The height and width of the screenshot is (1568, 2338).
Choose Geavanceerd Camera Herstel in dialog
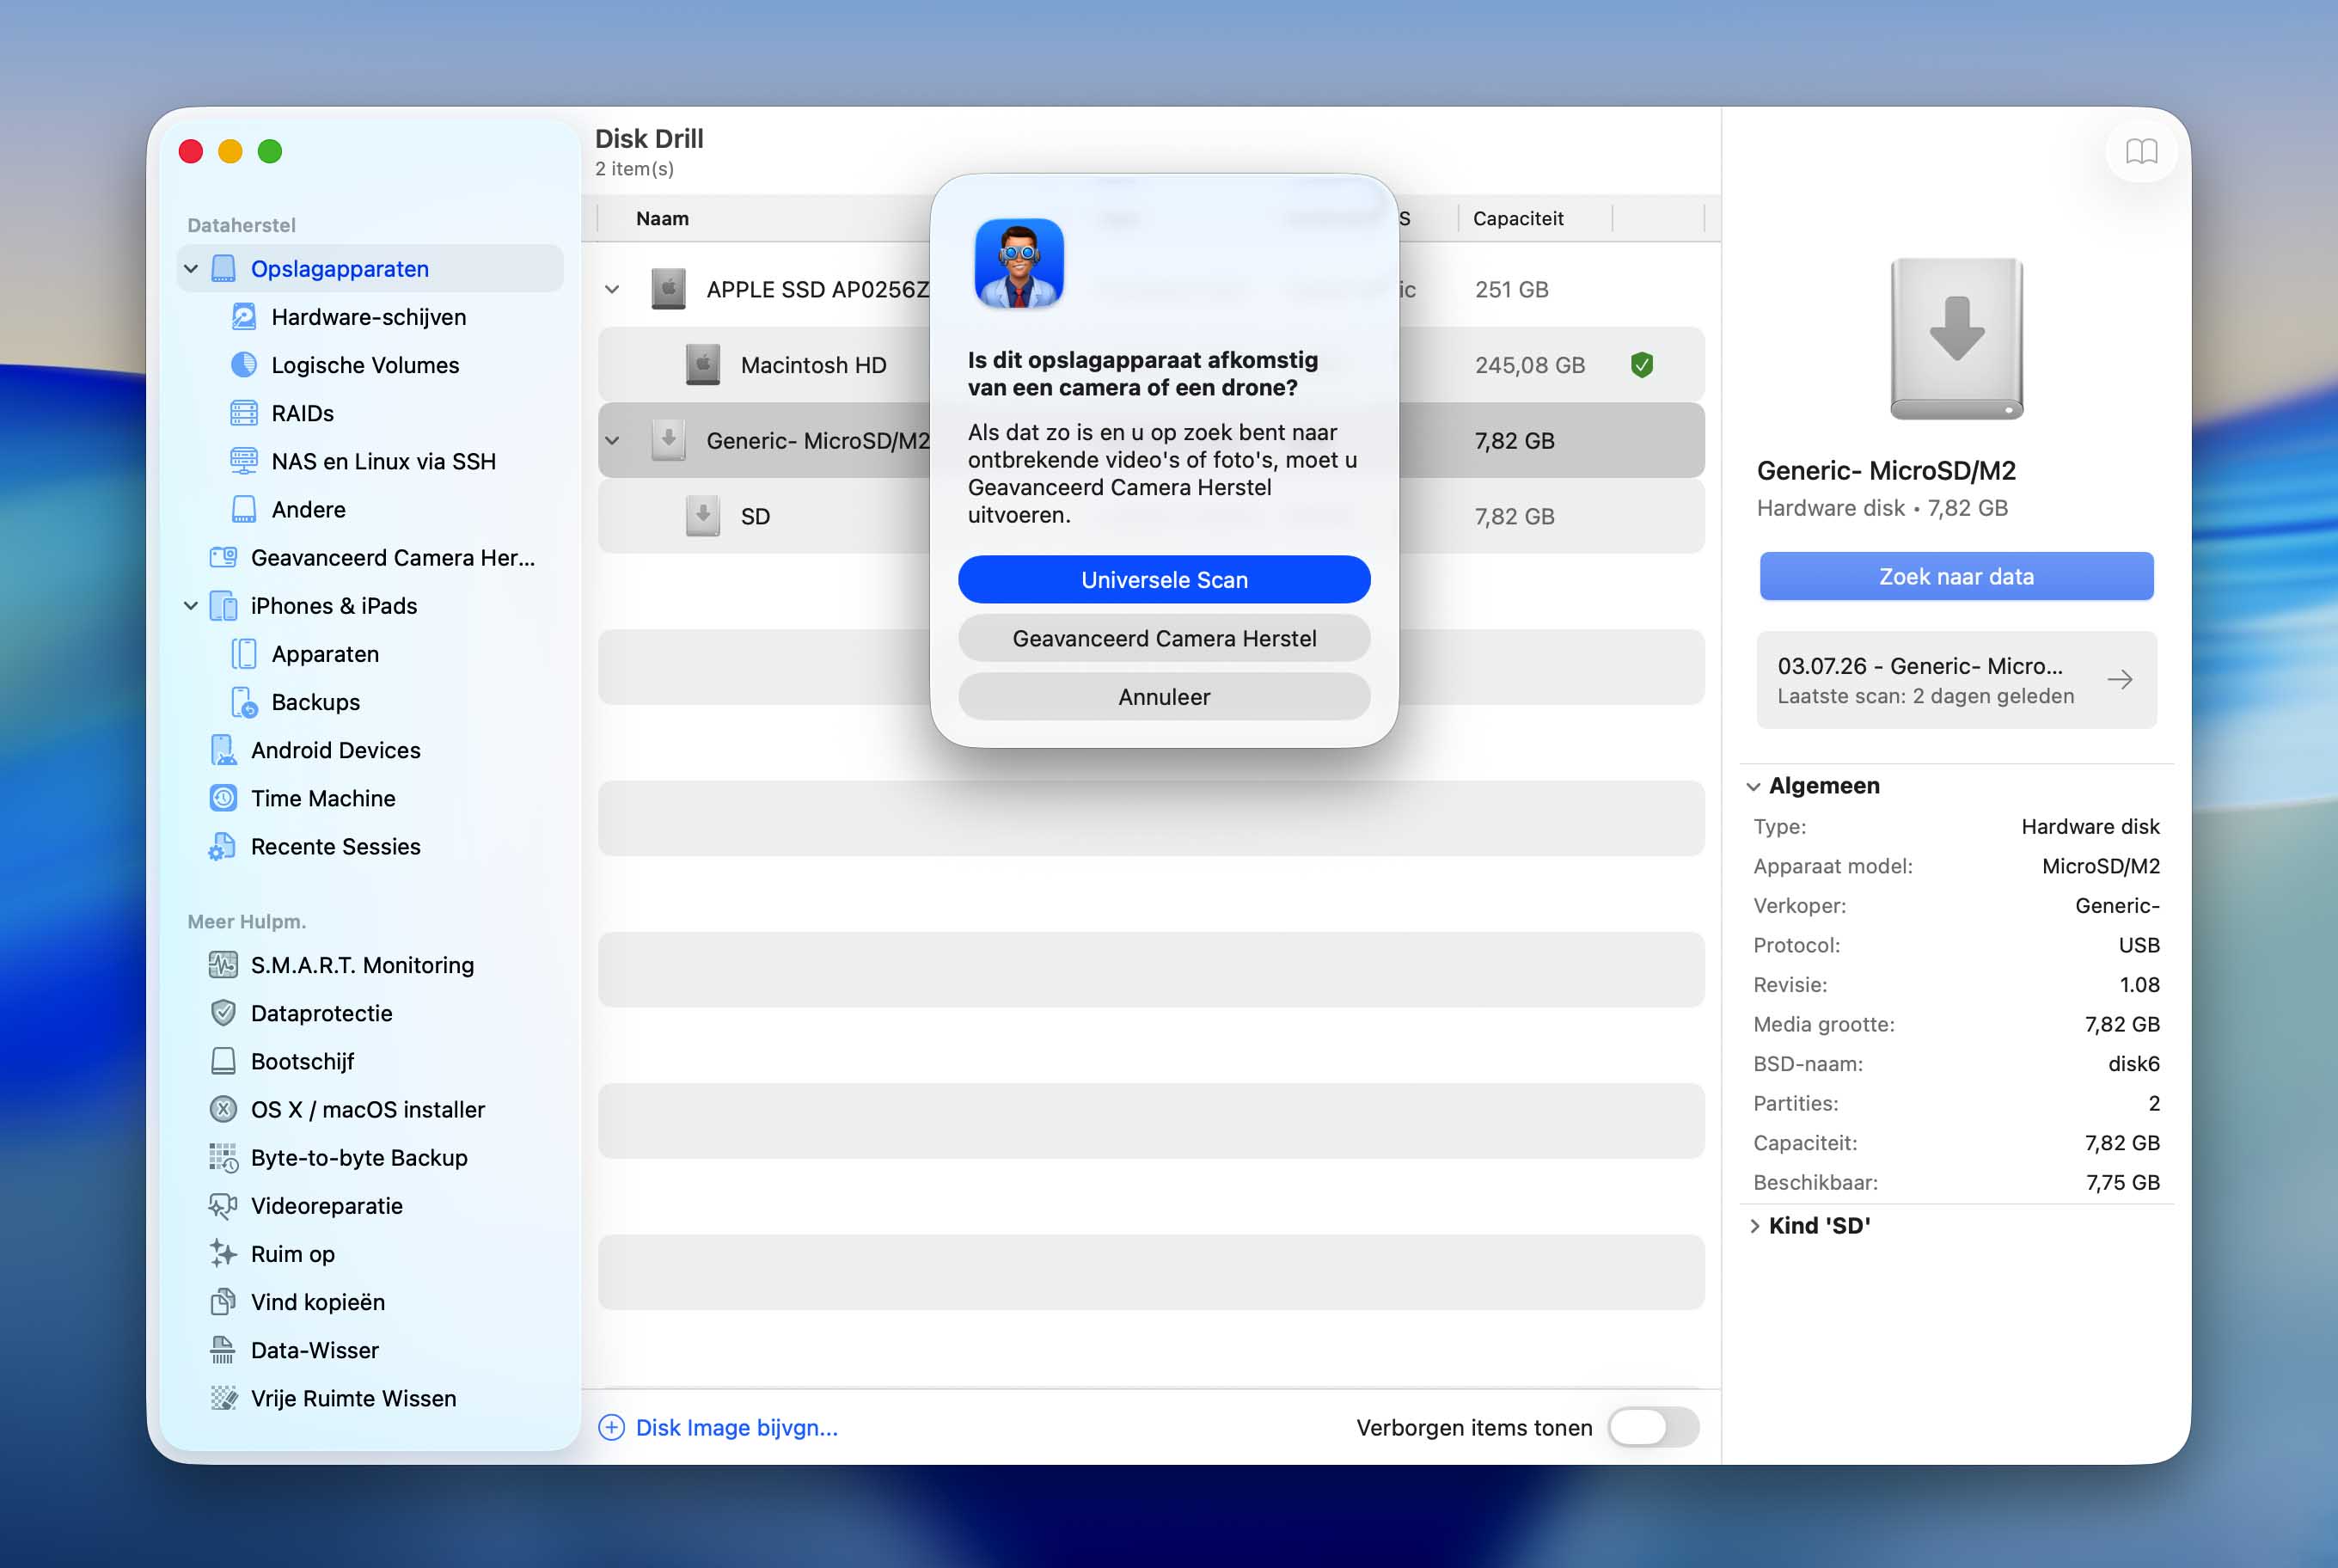click(1164, 638)
